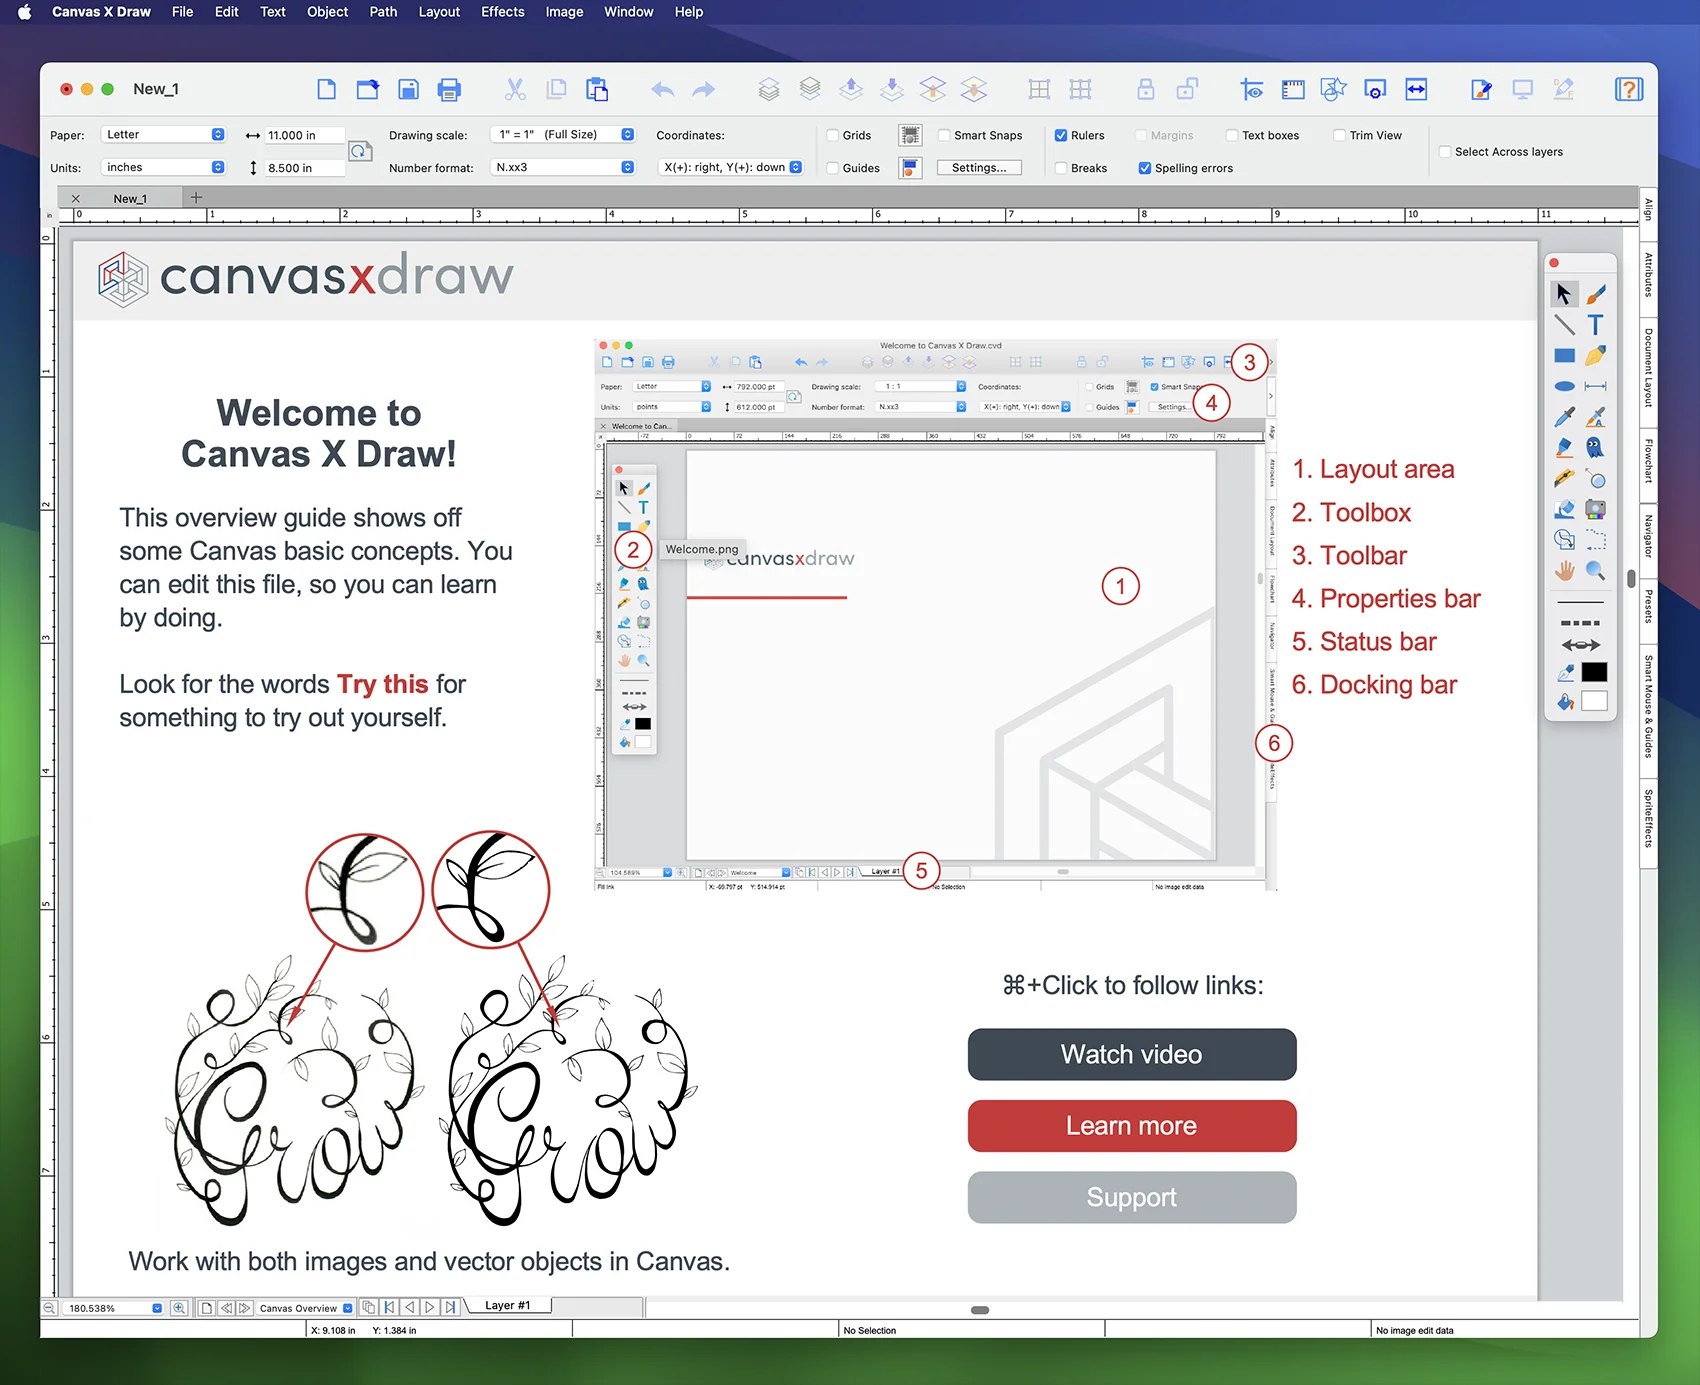Viewport: 1700px width, 1385px height.
Task: Select the Selection arrow tool in toolbox
Action: tap(1564, 293)
